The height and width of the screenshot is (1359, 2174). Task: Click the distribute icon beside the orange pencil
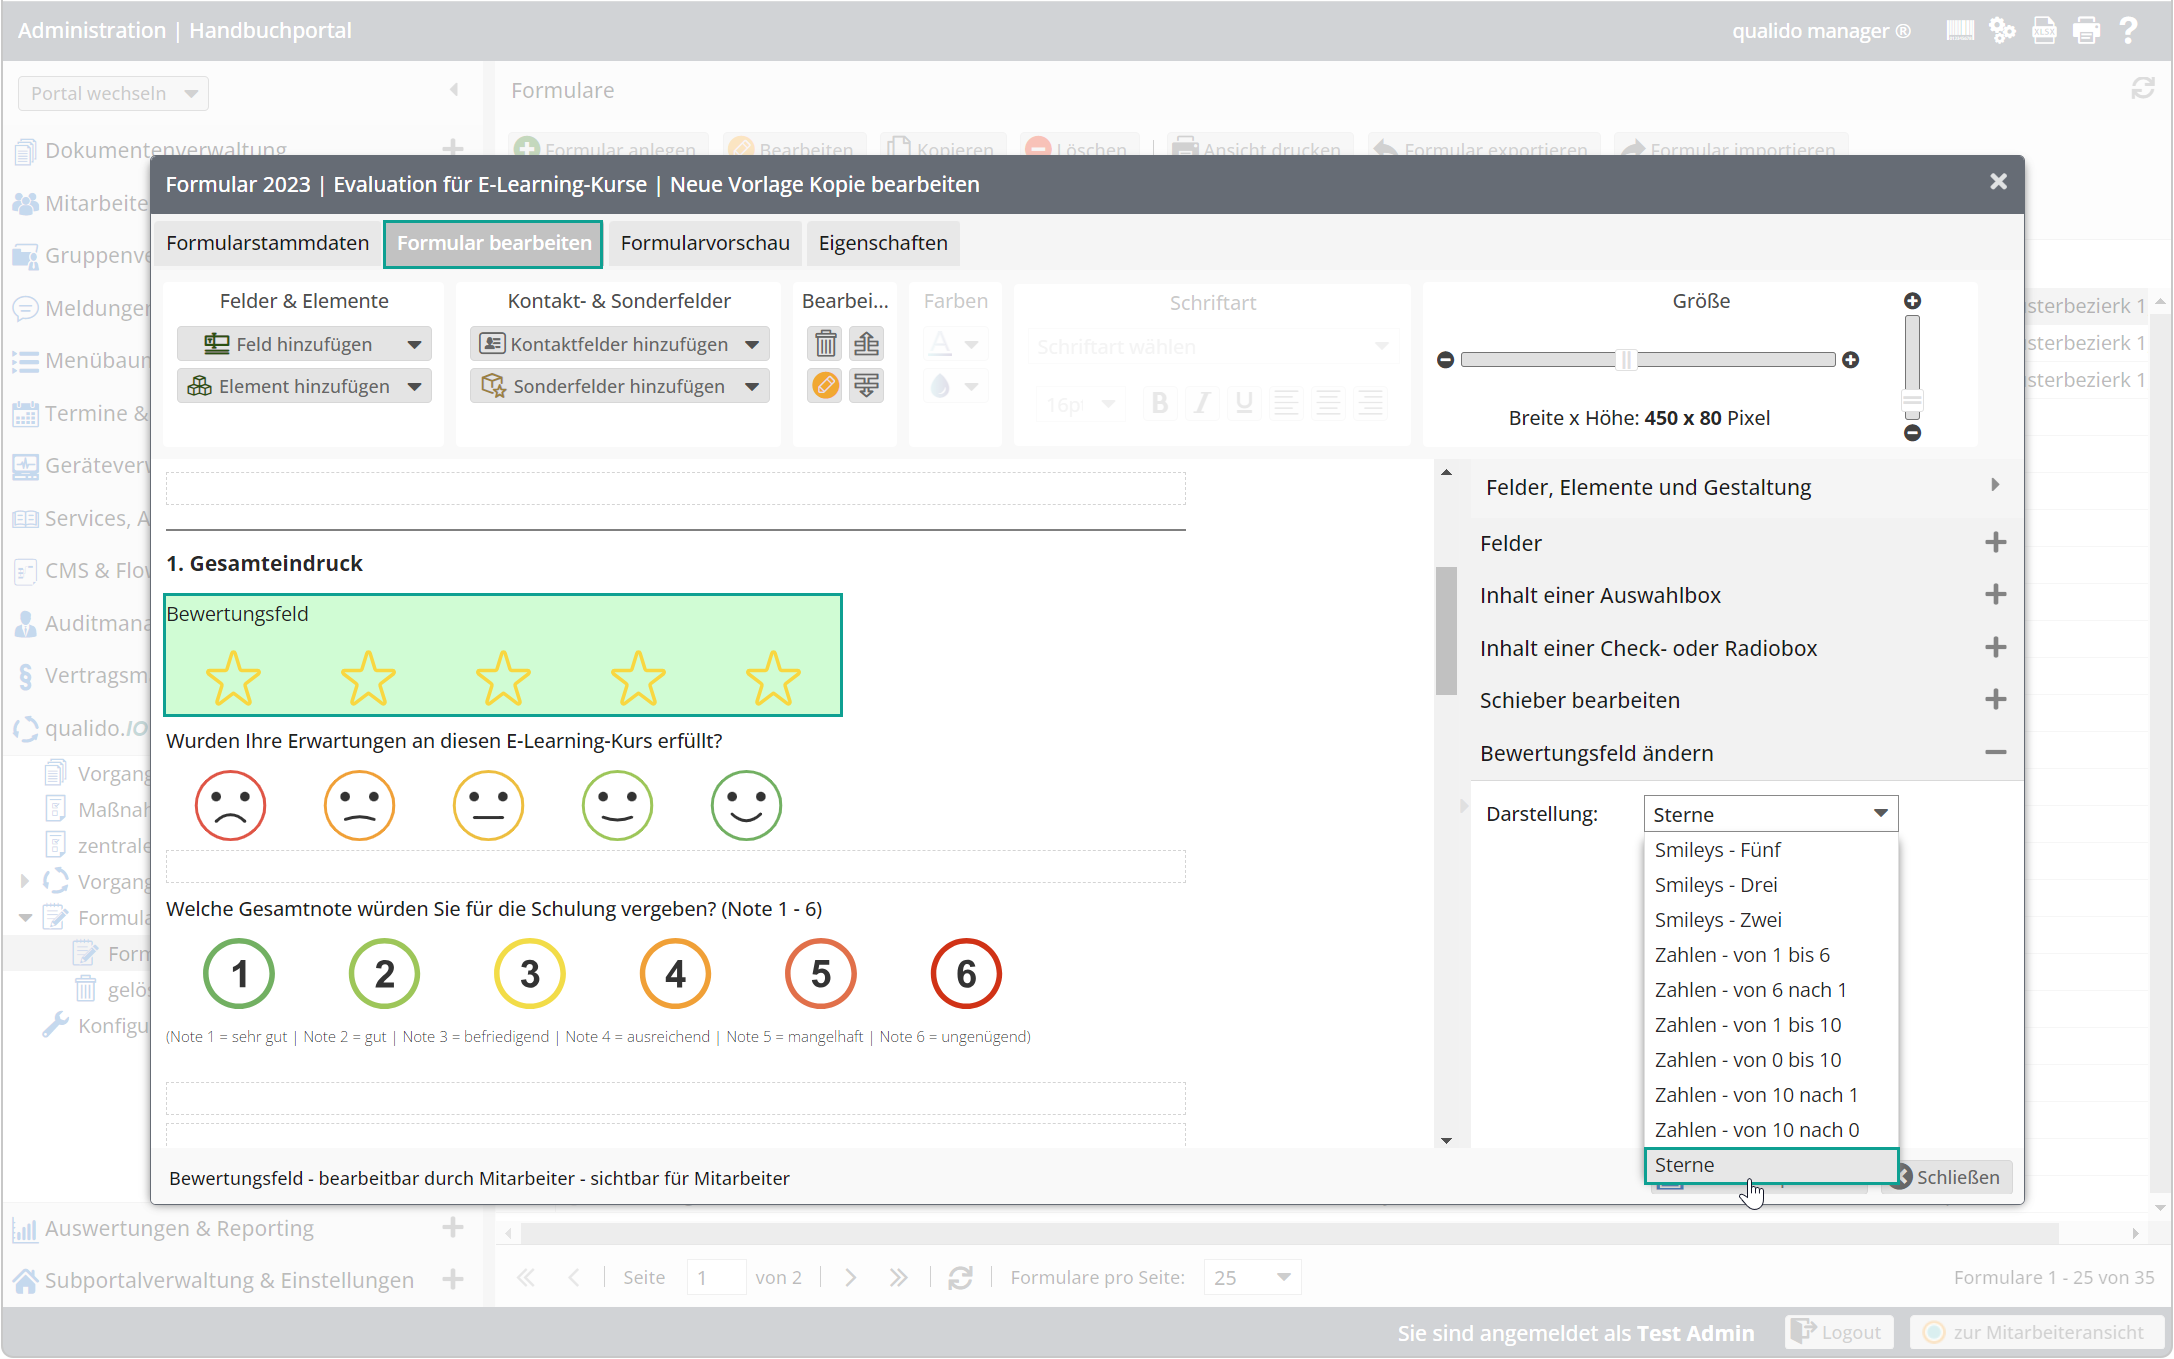(x=867, y=385)
